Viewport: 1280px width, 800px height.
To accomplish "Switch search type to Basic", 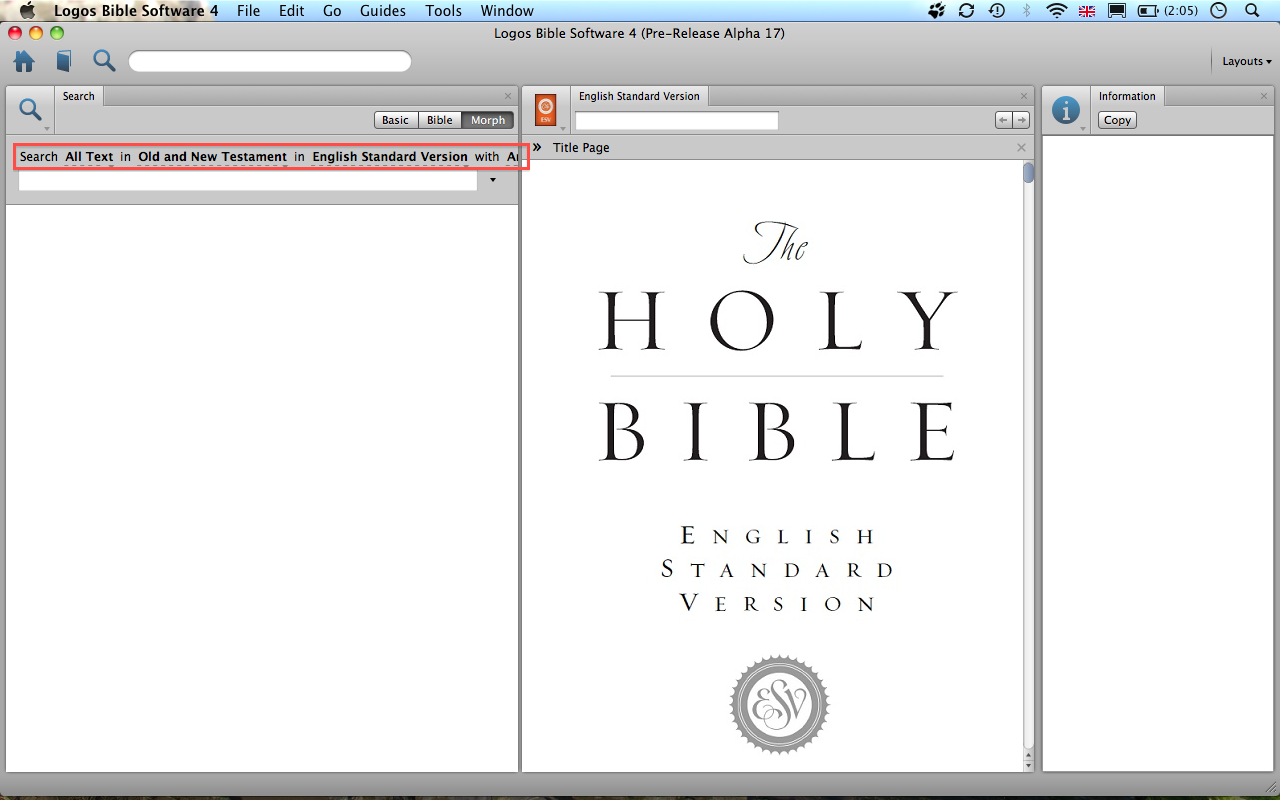I will pyautogui.click(x=396, y=120).
